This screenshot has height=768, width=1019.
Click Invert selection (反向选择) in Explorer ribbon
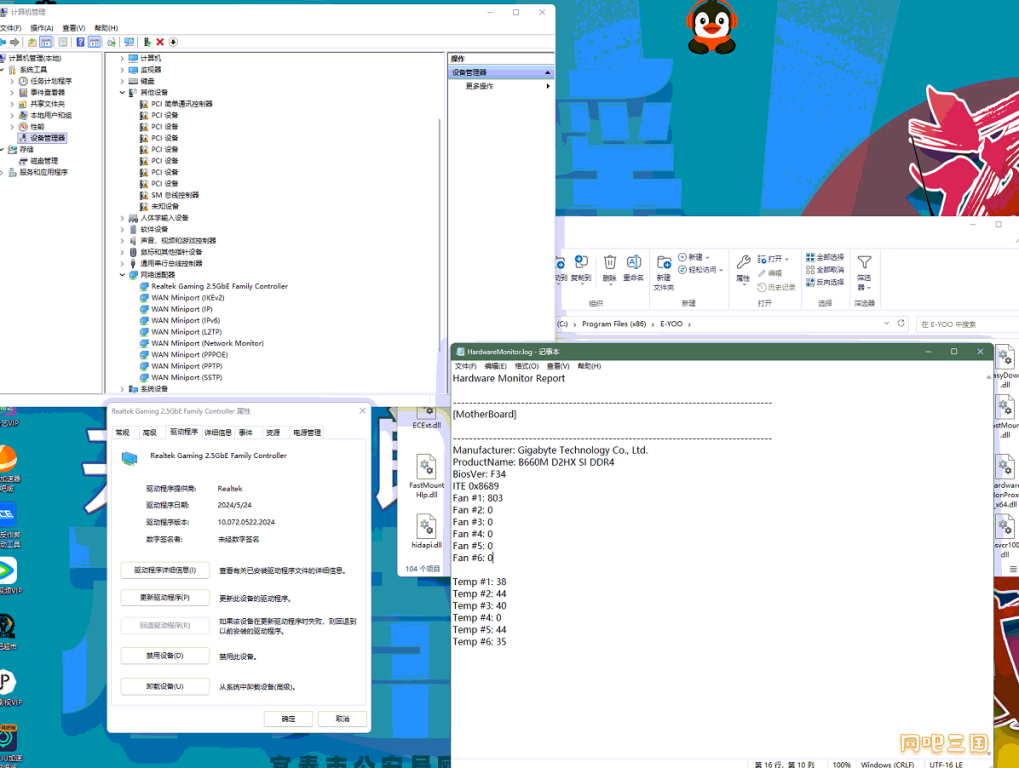pyautogui.click(x=825, y=282)
